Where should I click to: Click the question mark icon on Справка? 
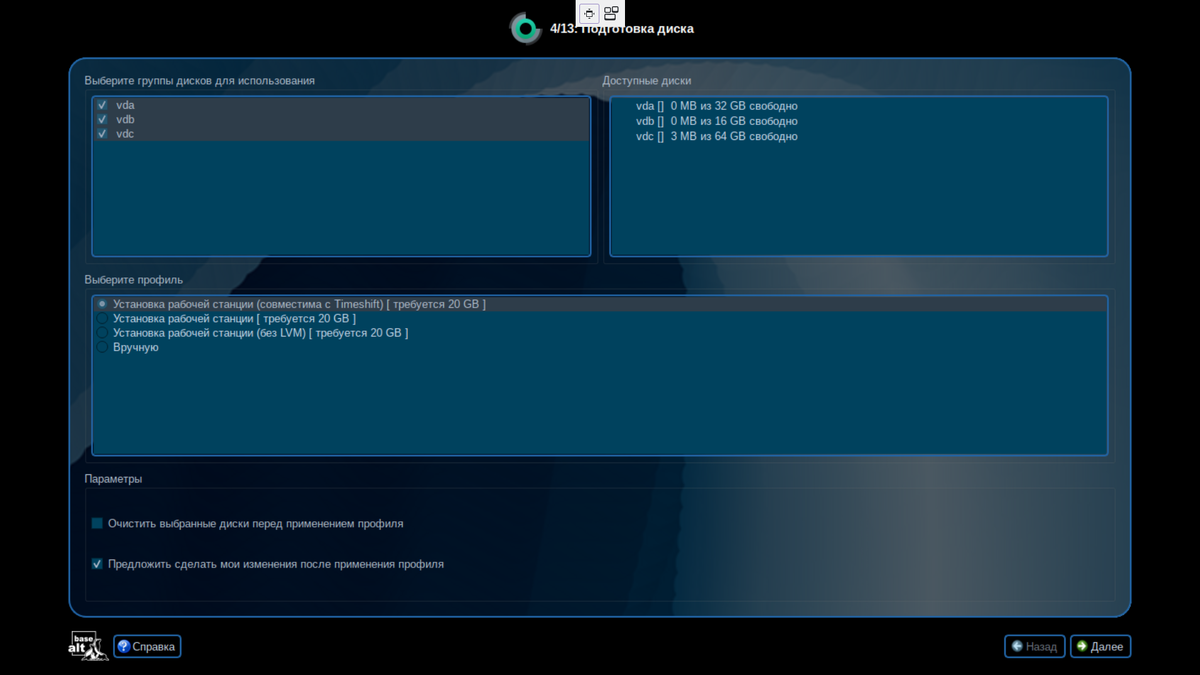(122, 646)
